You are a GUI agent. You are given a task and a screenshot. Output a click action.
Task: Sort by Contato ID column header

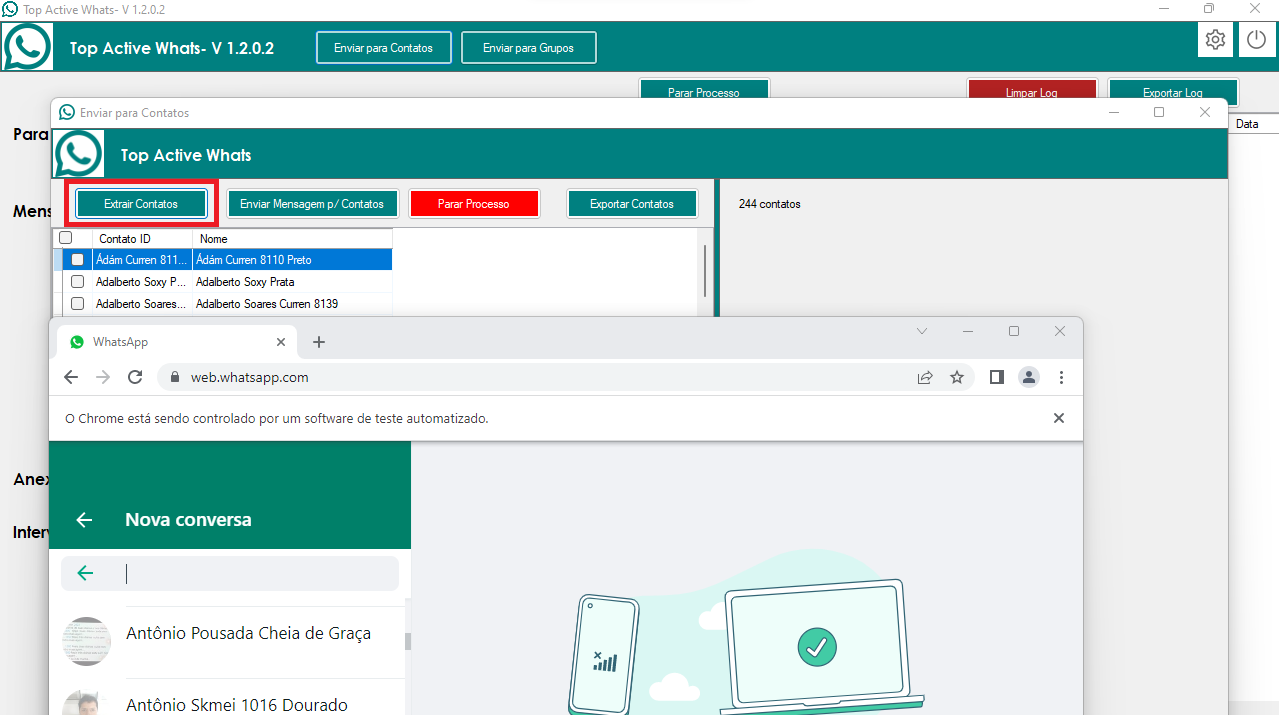(143, 239)
